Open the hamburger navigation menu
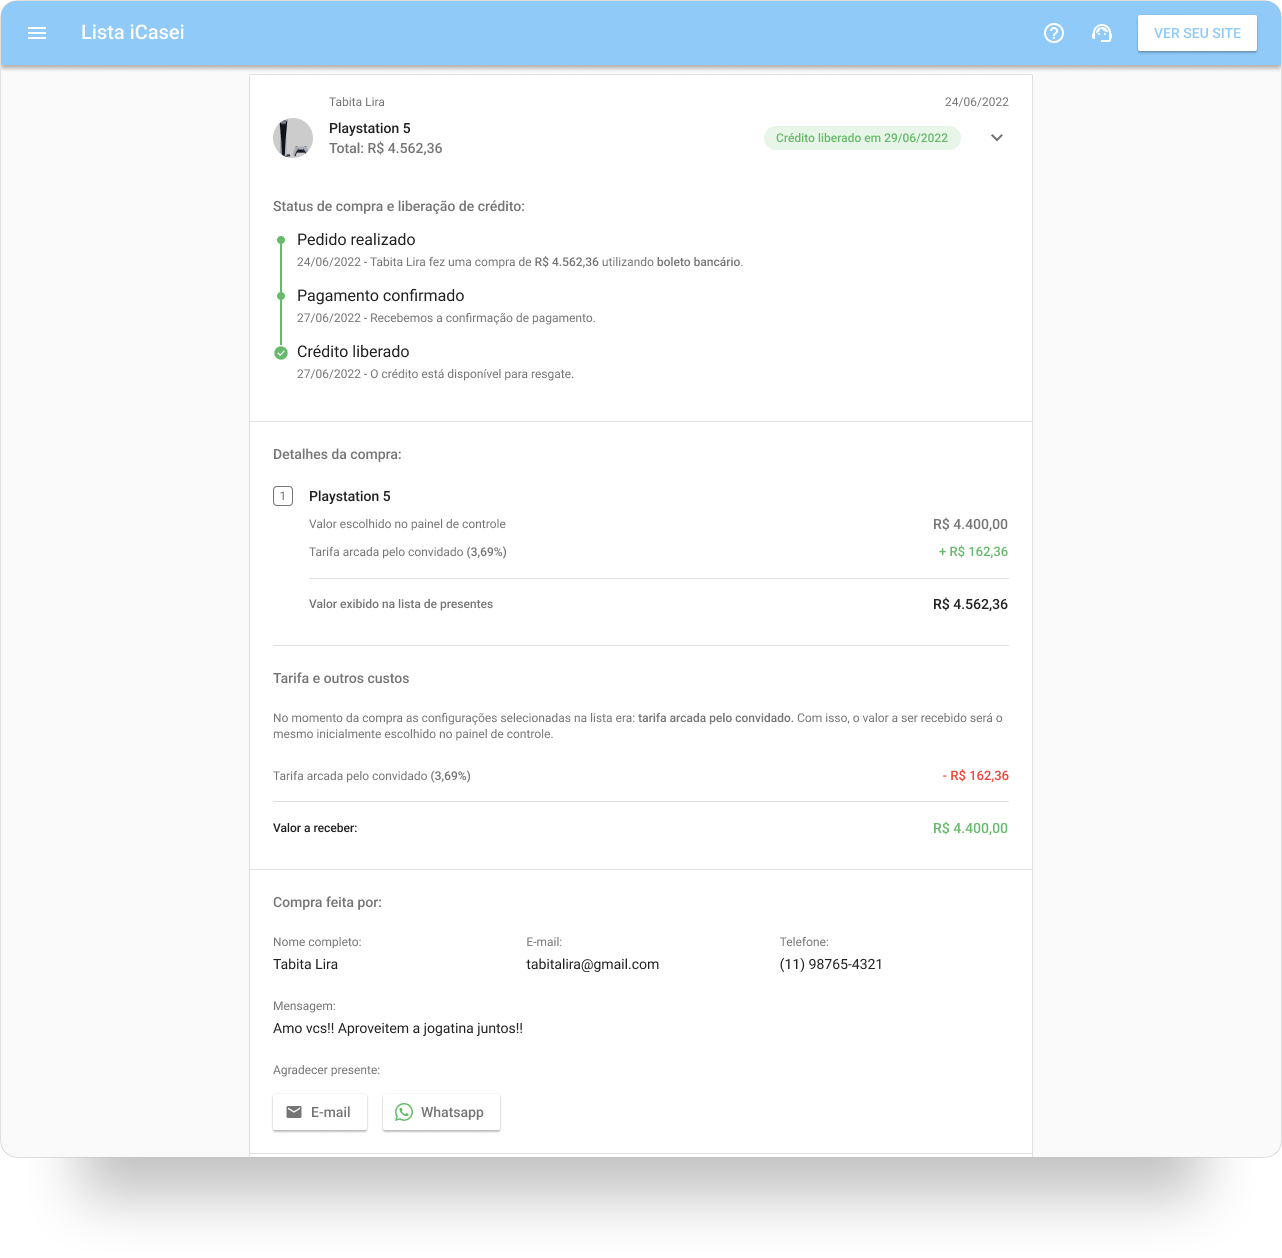The width and height of the screenshot is (1282, 1258). 37,33
